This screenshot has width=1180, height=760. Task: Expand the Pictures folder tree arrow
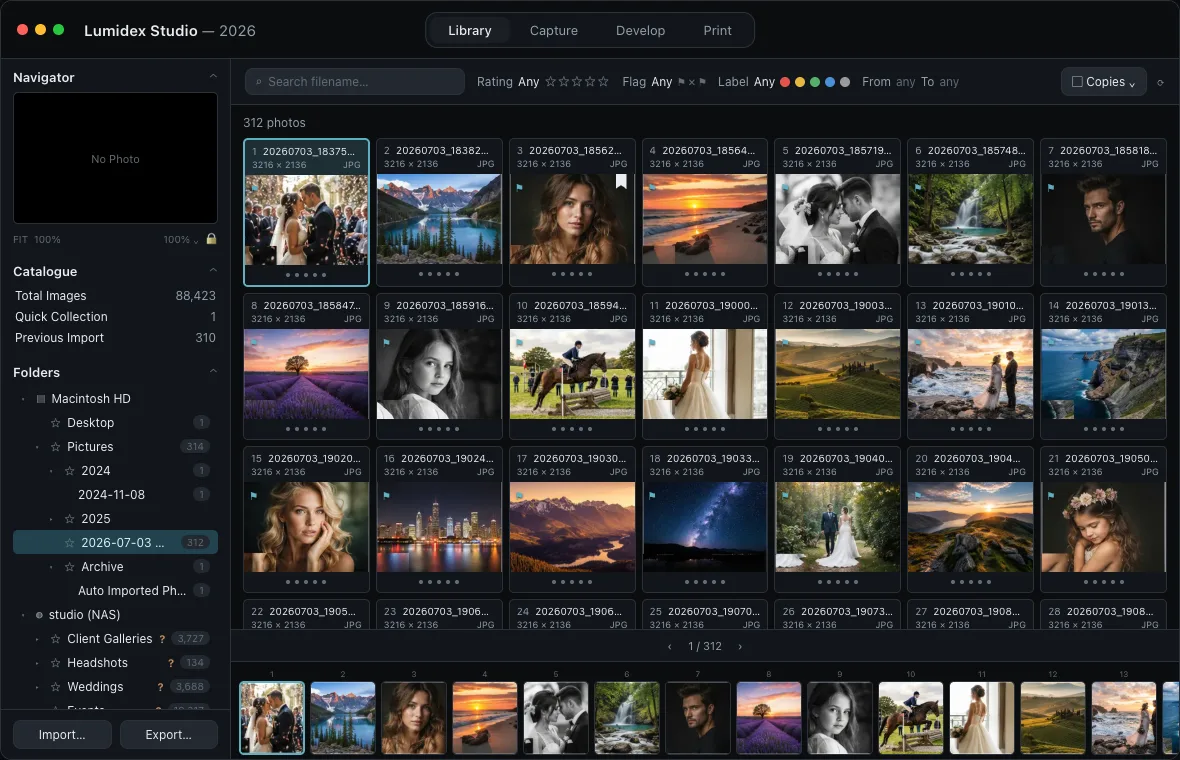[37, 447]
